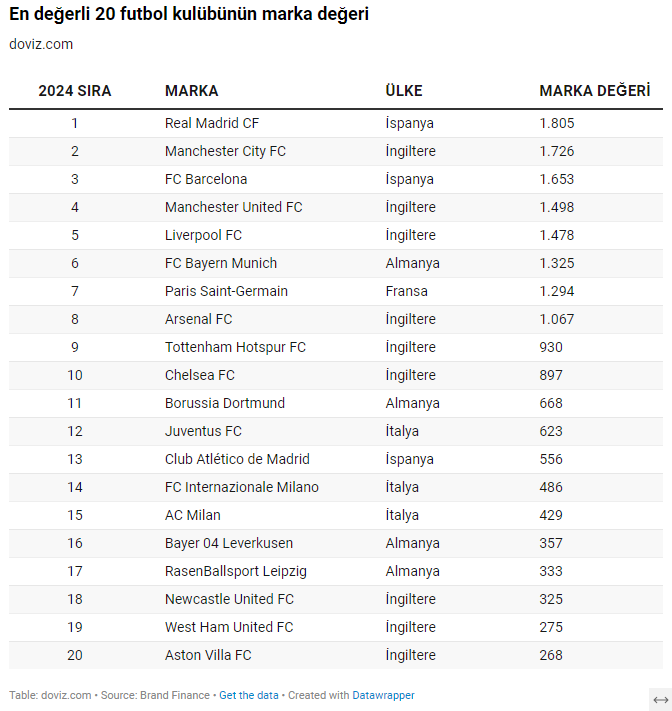The height and width of the screenshot is (711, 672).
Task: Select the Real Madrid CF cell
Action: point(212,123)
